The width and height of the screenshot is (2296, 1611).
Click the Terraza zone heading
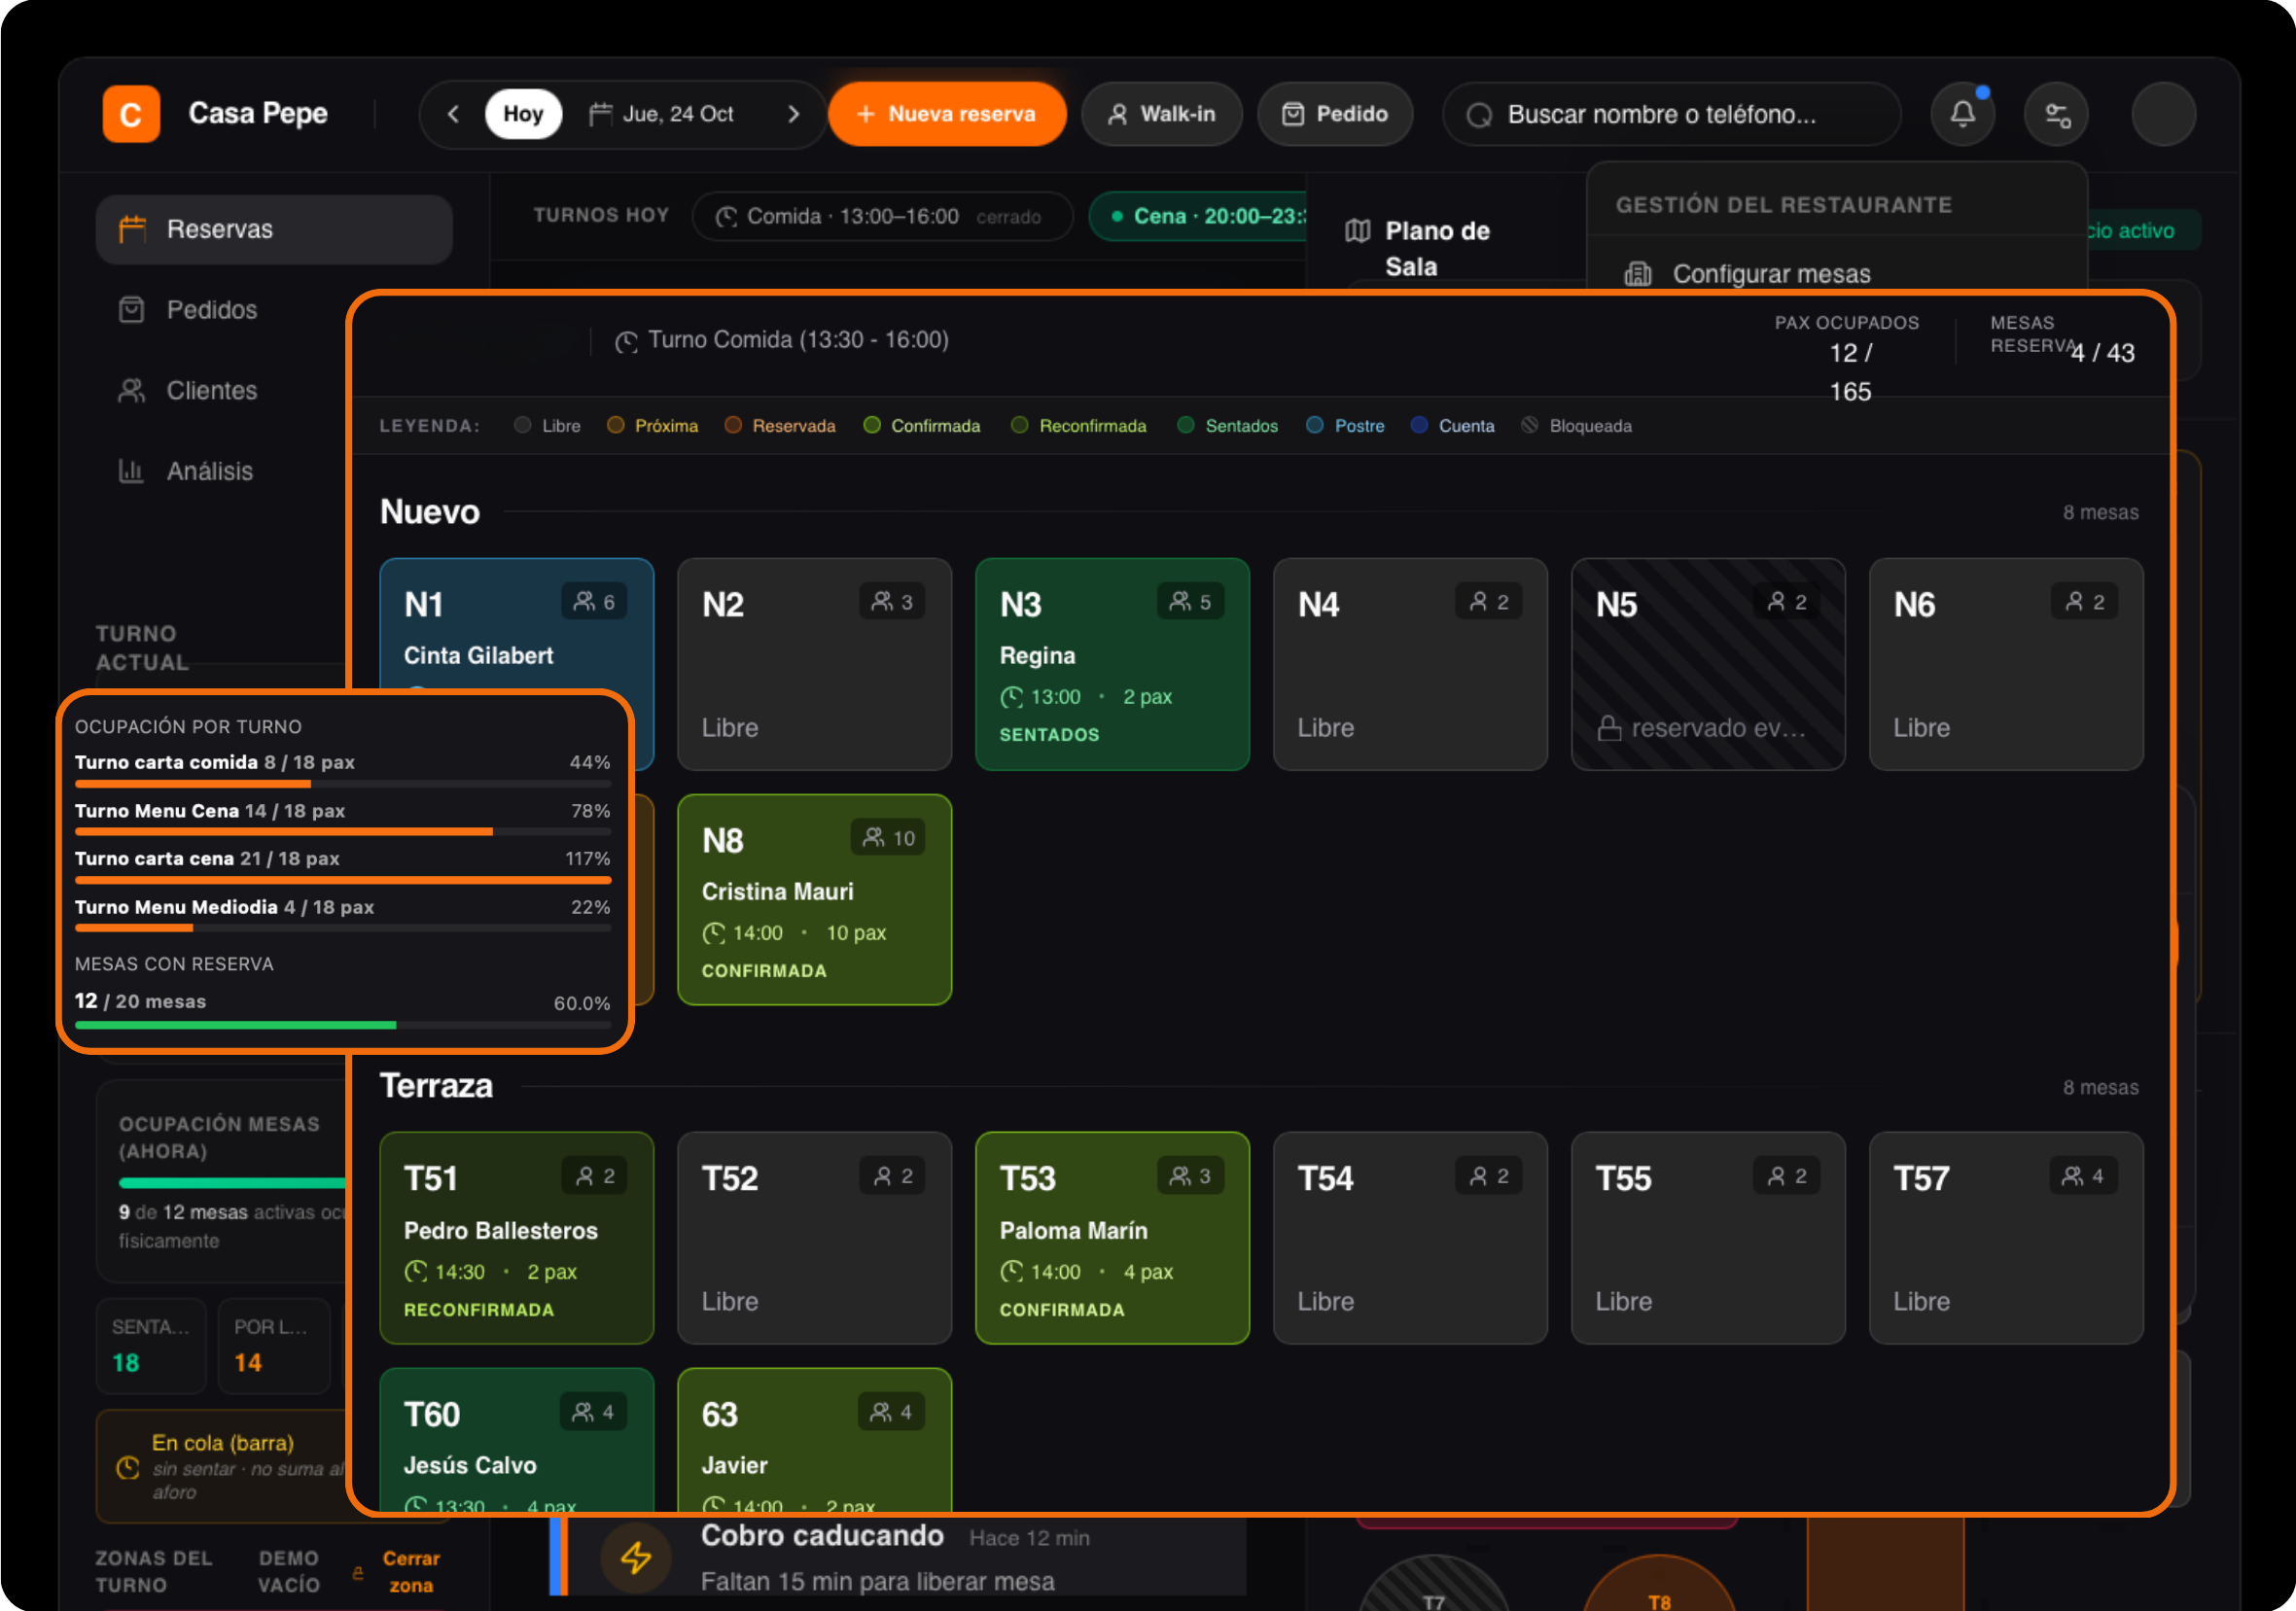tap(437, 1086)
